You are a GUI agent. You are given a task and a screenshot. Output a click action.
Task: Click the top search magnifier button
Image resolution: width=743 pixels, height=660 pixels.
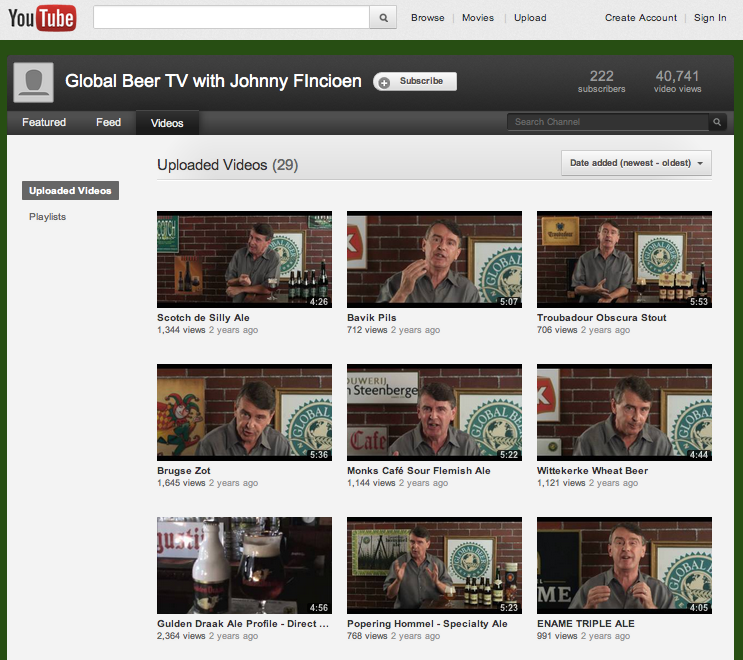pos(383,18)
